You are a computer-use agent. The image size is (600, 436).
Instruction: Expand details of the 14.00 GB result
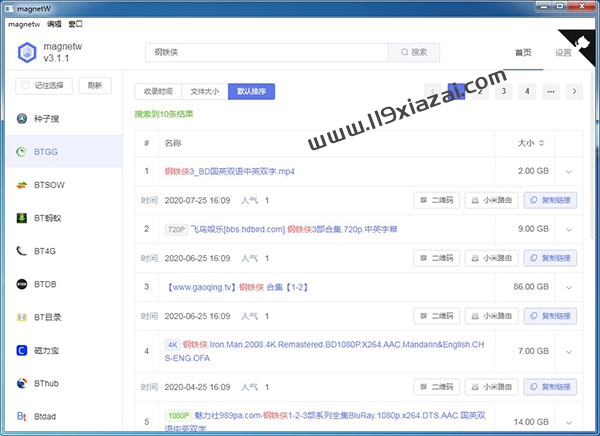click(569, 422)
